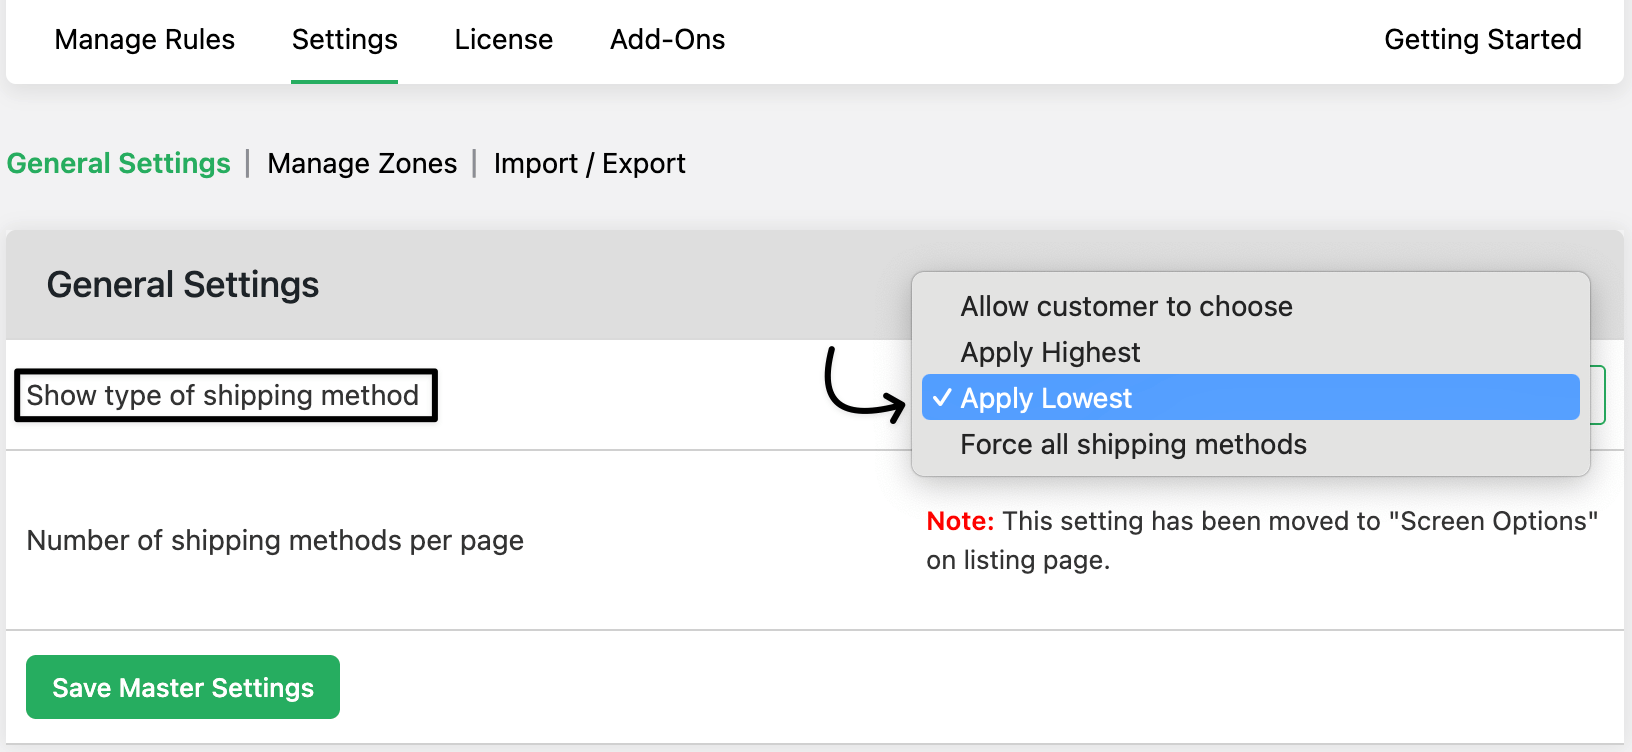Click 'Number of shipping methods per page' label
The height and width of the screenshot is (752, 1632).
point(275,540)
